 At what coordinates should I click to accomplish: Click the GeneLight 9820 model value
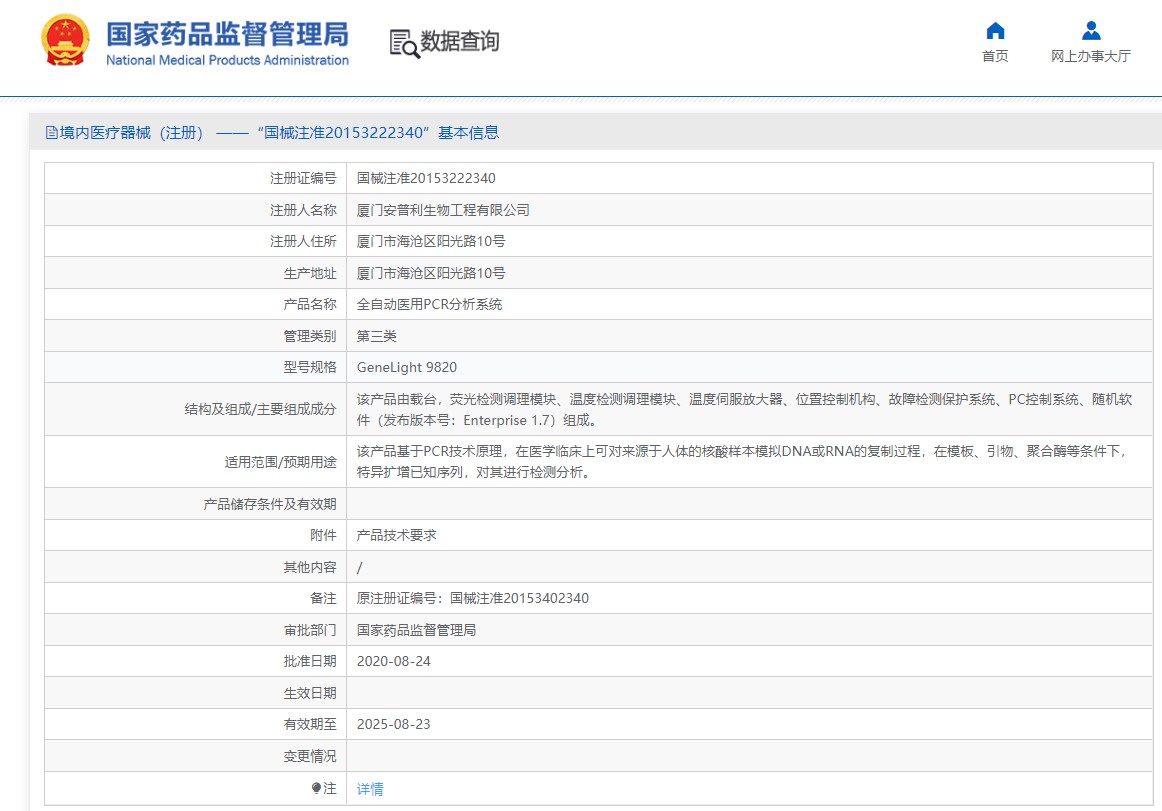click(x=407, y=367)
